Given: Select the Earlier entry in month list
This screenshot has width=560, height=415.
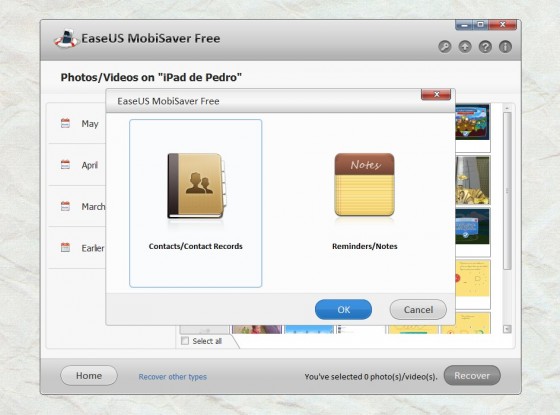Looking at the screenshot, I should [77, 248].
